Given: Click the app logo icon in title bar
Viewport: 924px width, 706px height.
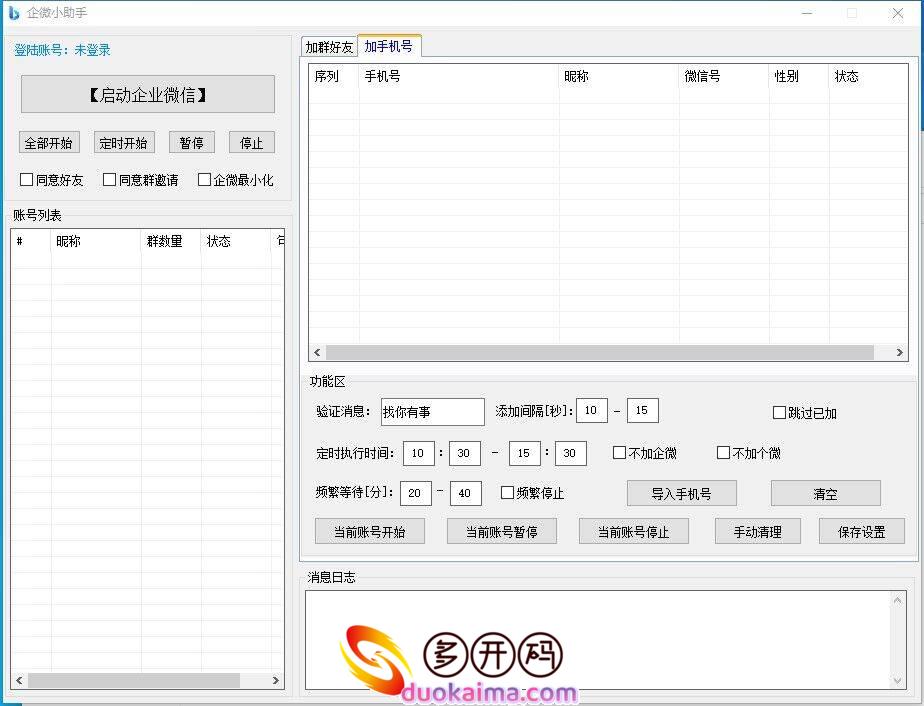Looking at the screenshot, I should [14, 13].
